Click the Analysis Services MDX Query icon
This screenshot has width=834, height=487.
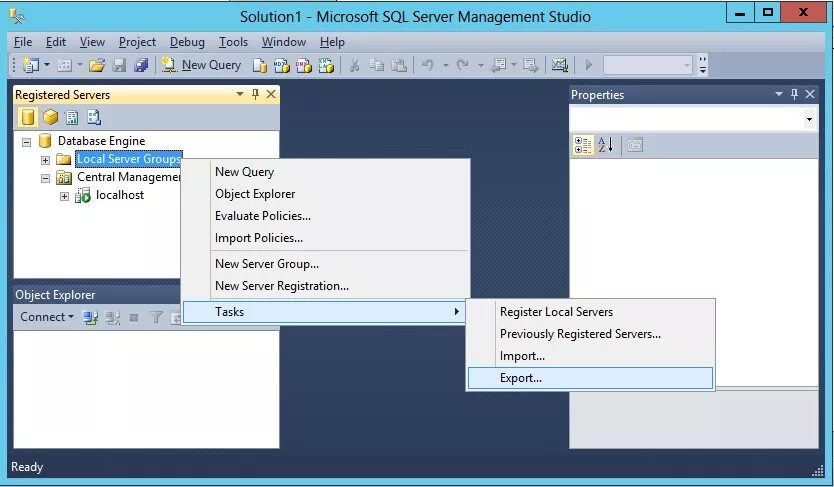(x=281, y=65)
